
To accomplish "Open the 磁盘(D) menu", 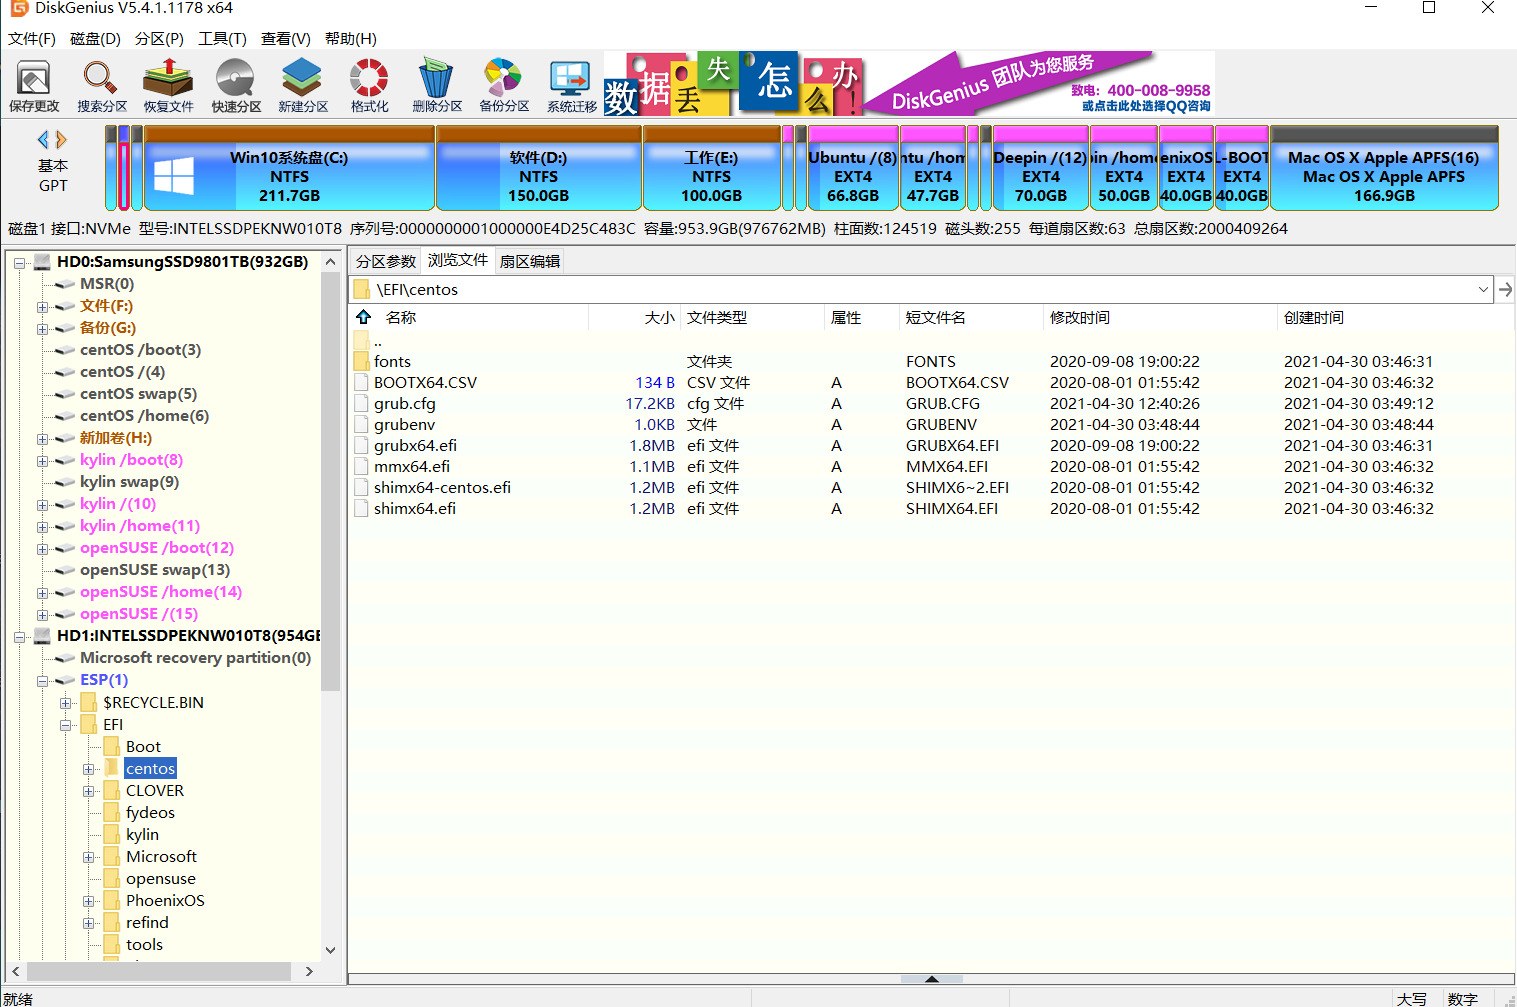I will (95, 38).
